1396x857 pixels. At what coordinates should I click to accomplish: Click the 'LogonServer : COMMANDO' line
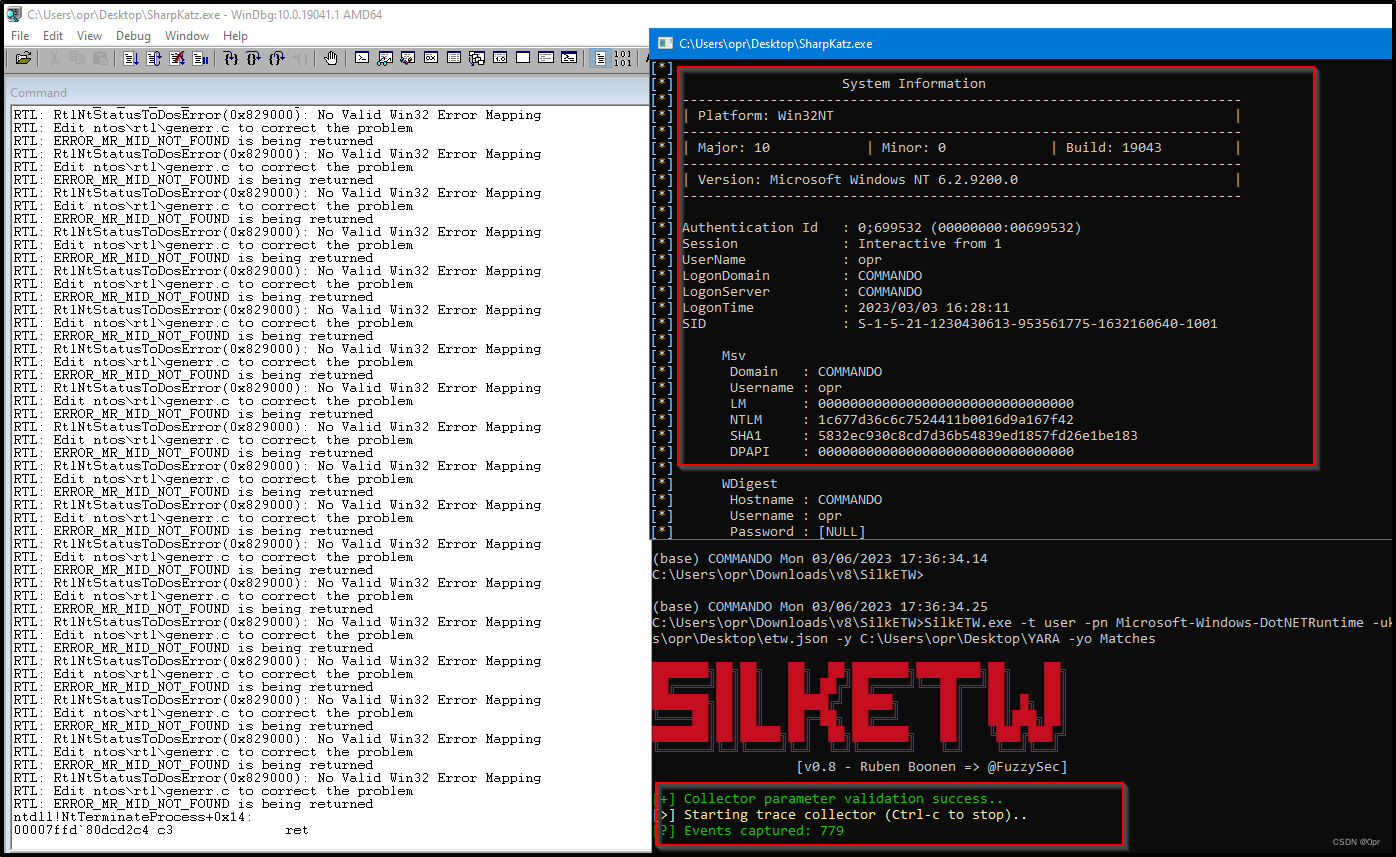point(802,291)
